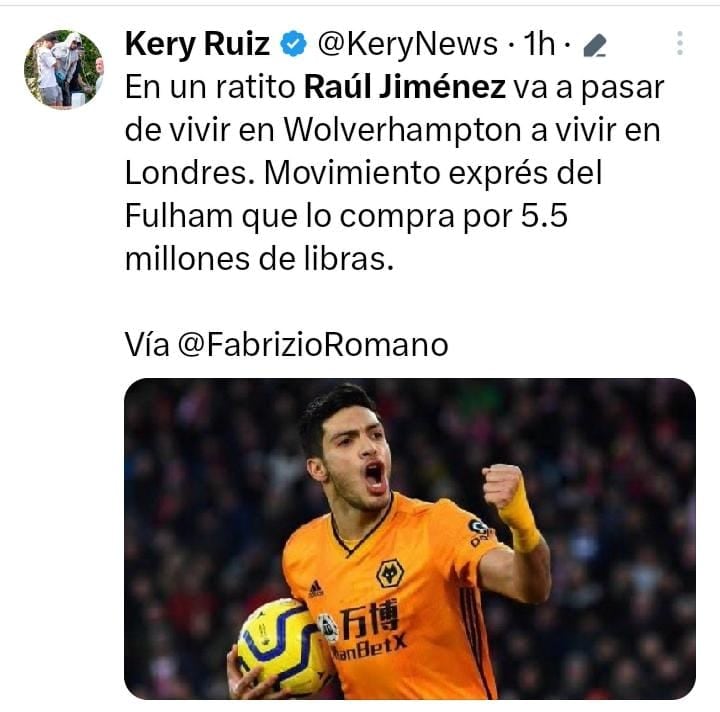Image resolution: width=720 pixels, height=712 pixels.
Task: Click the word Fulham in the tweet
Action: pos(179,216)
